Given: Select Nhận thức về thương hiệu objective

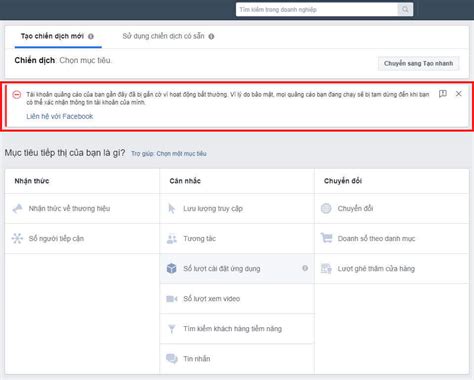Looking at the screenshot, I should click(82, 209).
